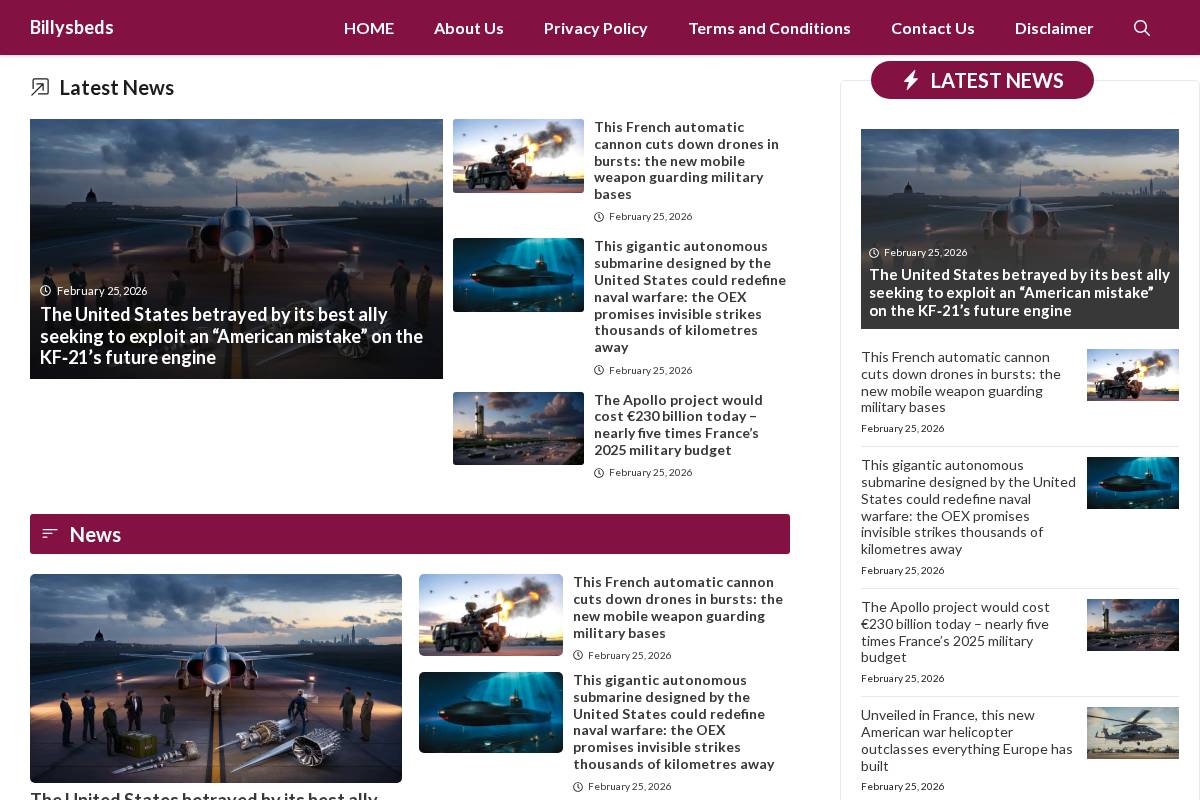This screenshot has height=800, width=1200.
Task: Click the arrow icon beside Latest News heading
Action: (40, 87)
